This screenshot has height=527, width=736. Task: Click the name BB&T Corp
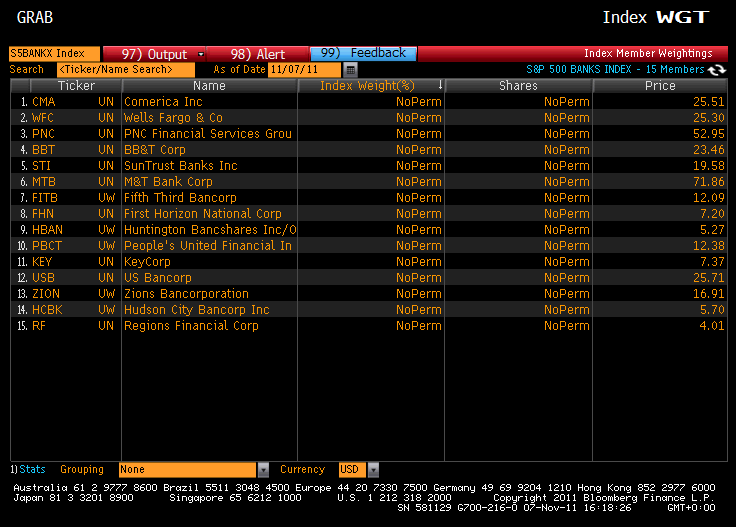(x=155, y=150)
